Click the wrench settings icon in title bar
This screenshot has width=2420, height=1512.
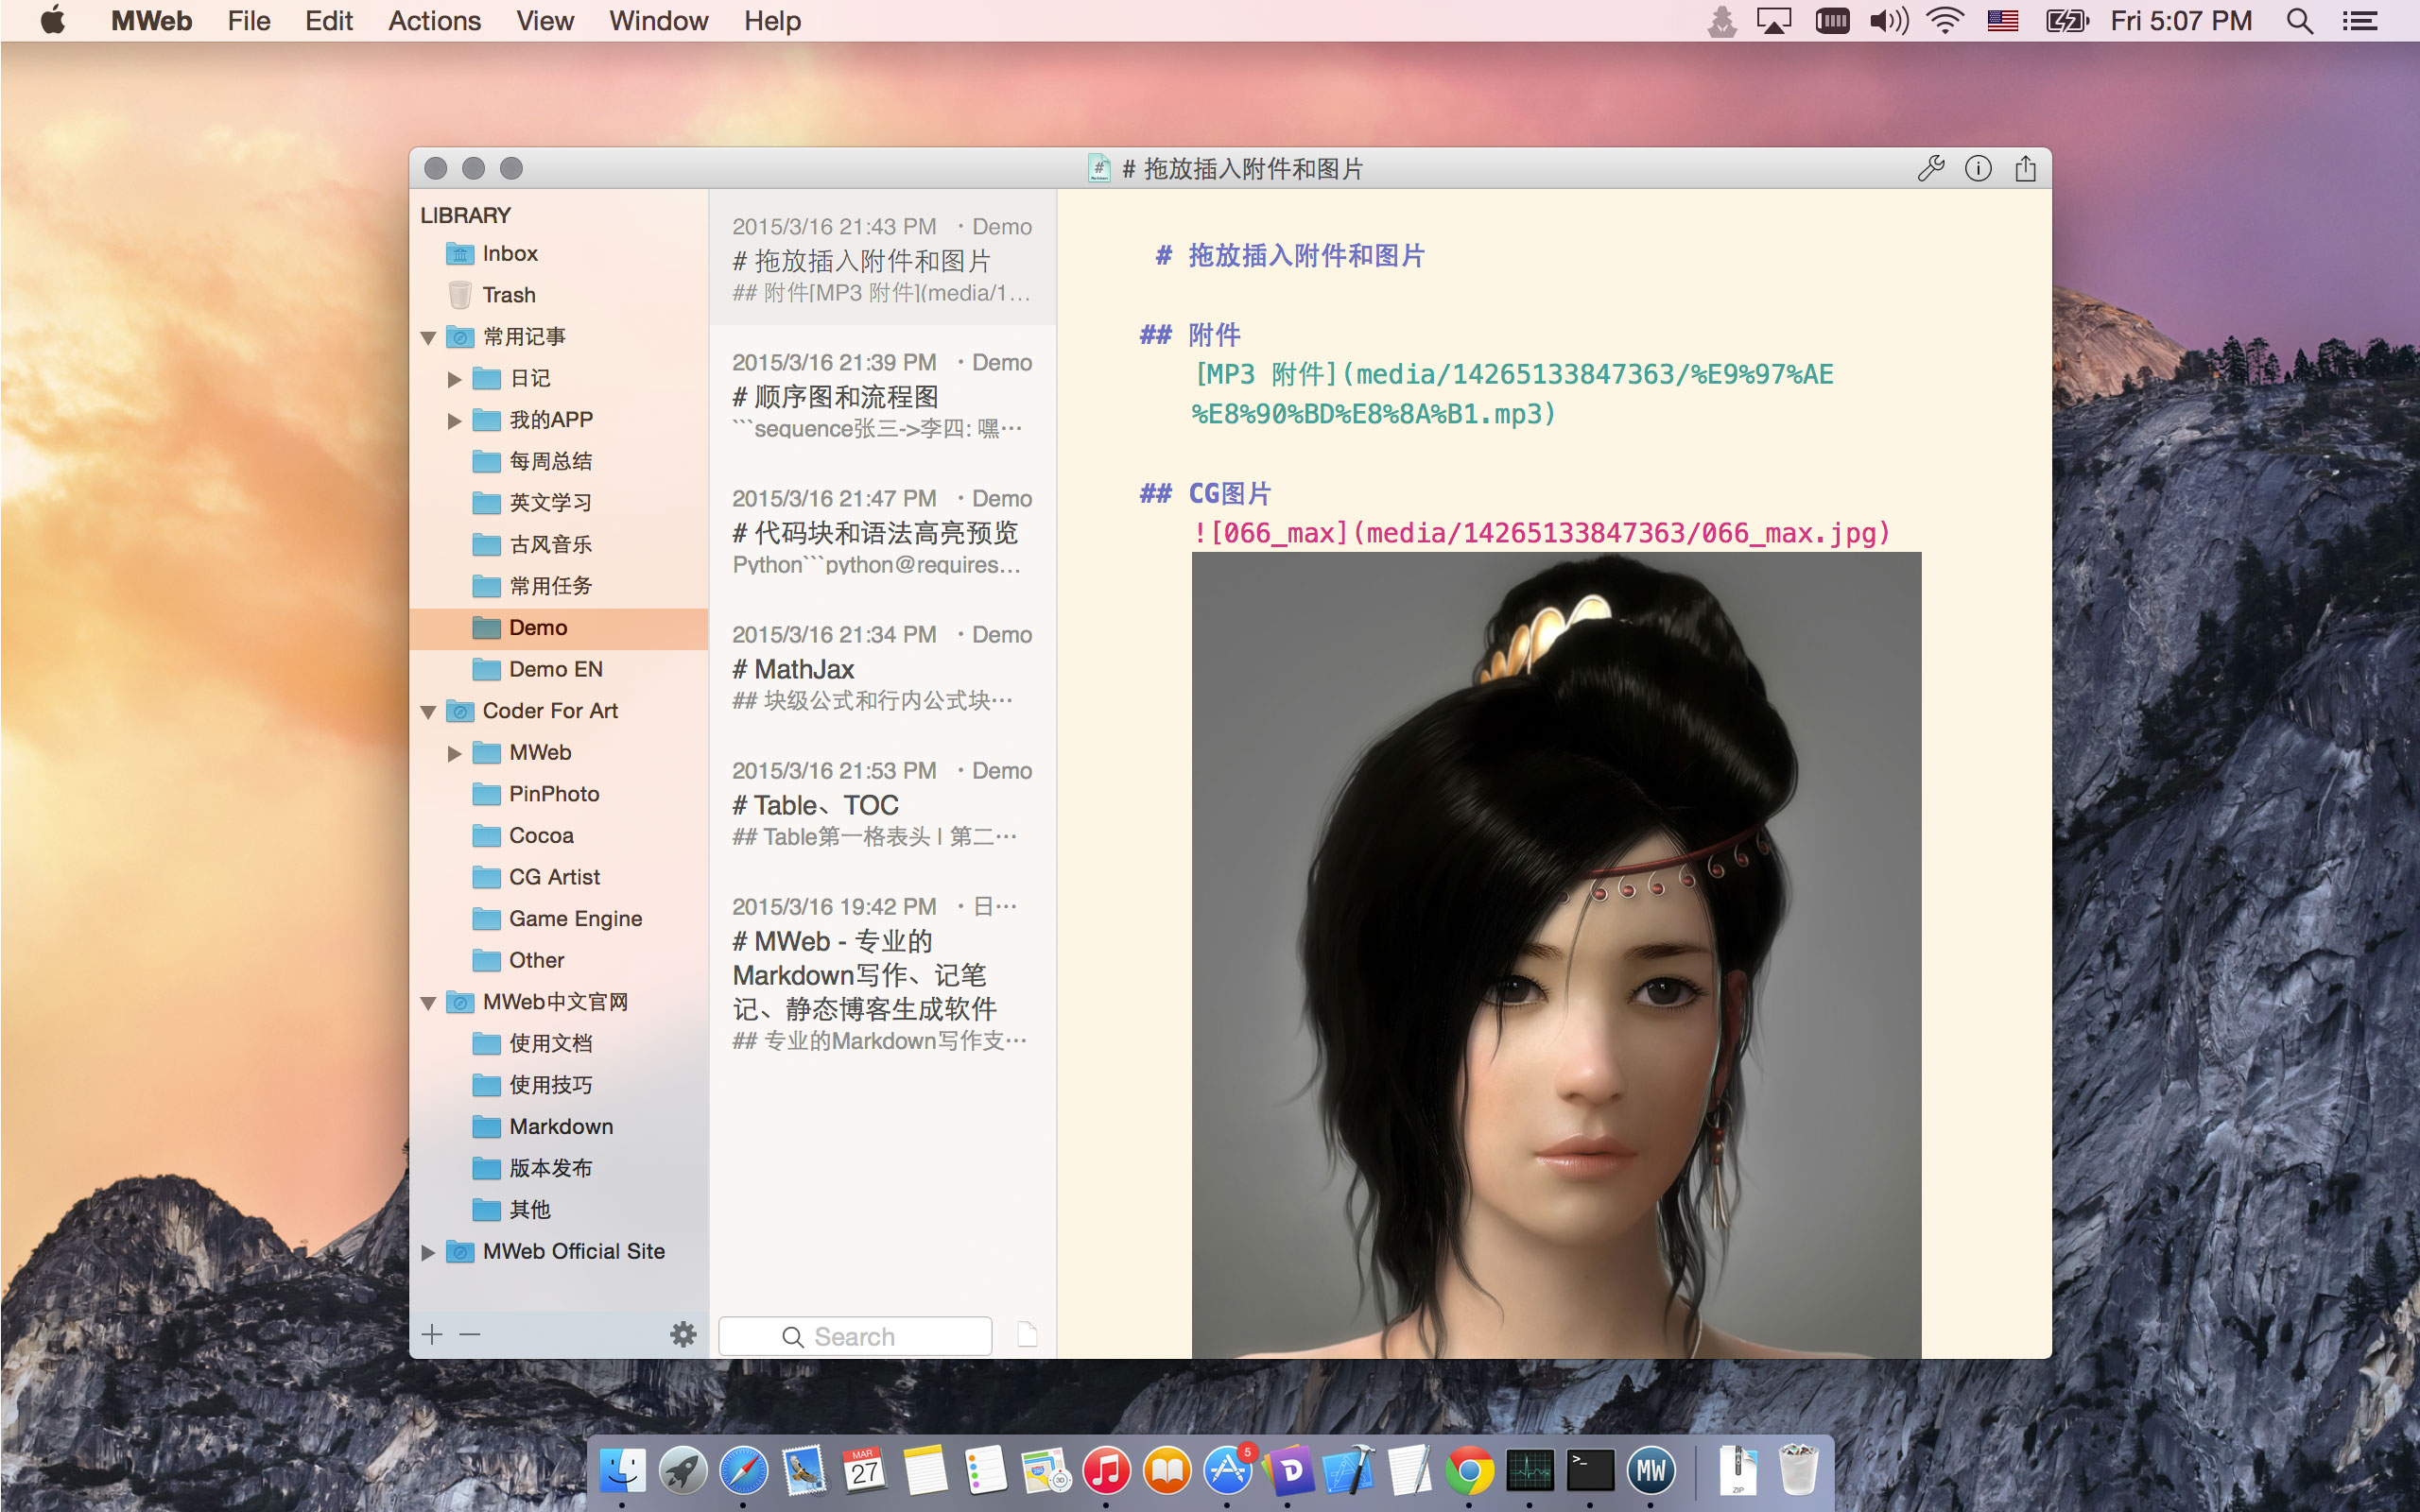[x=1930, y=168]
